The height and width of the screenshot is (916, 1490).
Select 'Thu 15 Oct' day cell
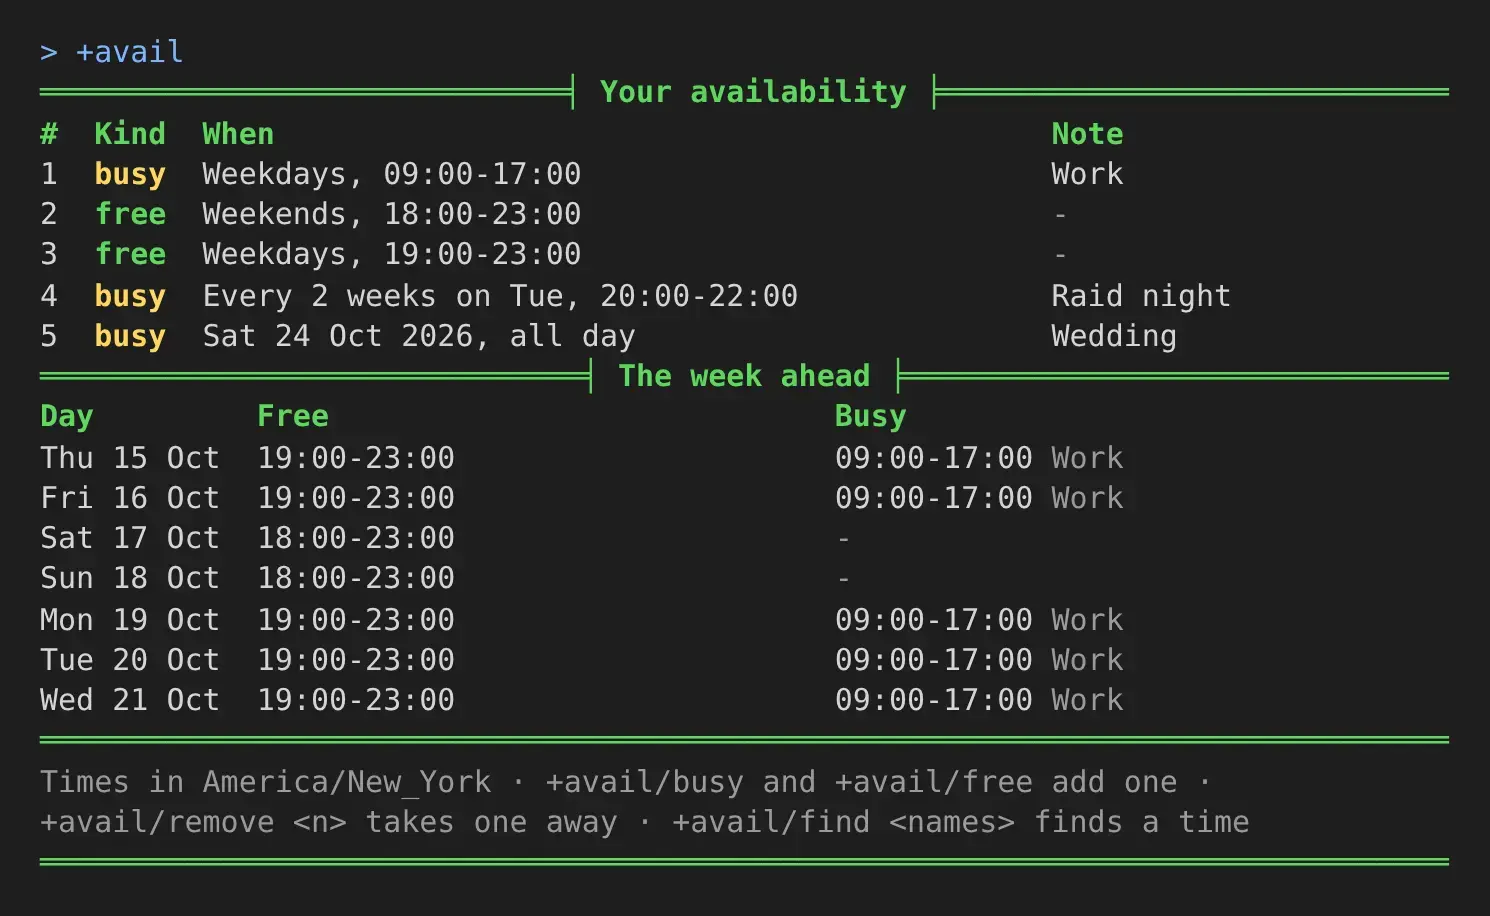click(130, 458)
